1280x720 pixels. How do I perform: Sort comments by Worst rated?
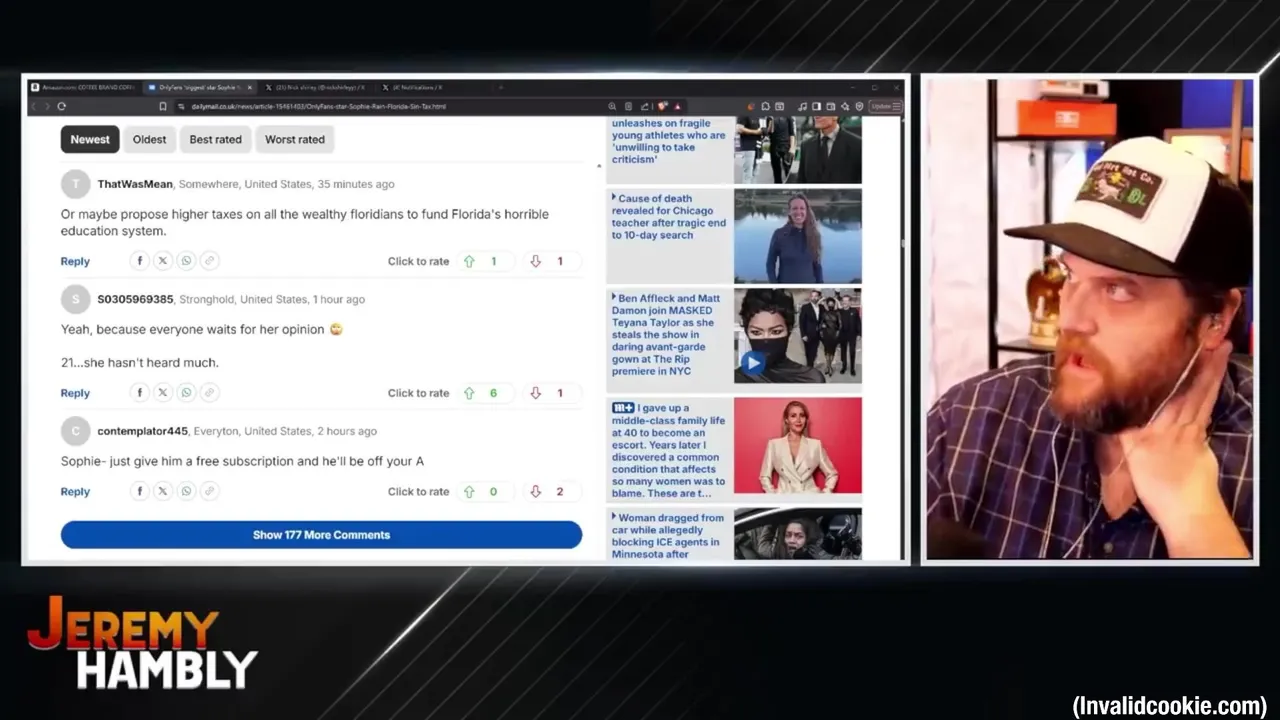pos(295,139)
